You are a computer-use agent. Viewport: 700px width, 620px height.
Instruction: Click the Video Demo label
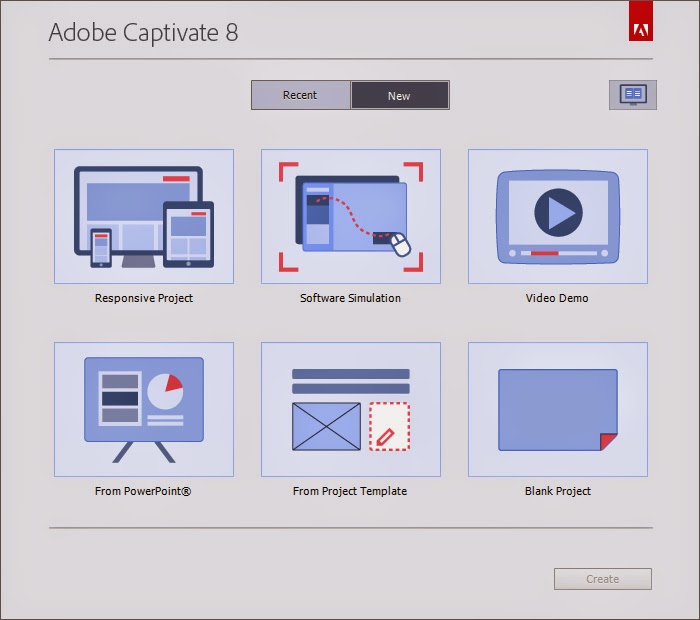[x=557, y=298]
